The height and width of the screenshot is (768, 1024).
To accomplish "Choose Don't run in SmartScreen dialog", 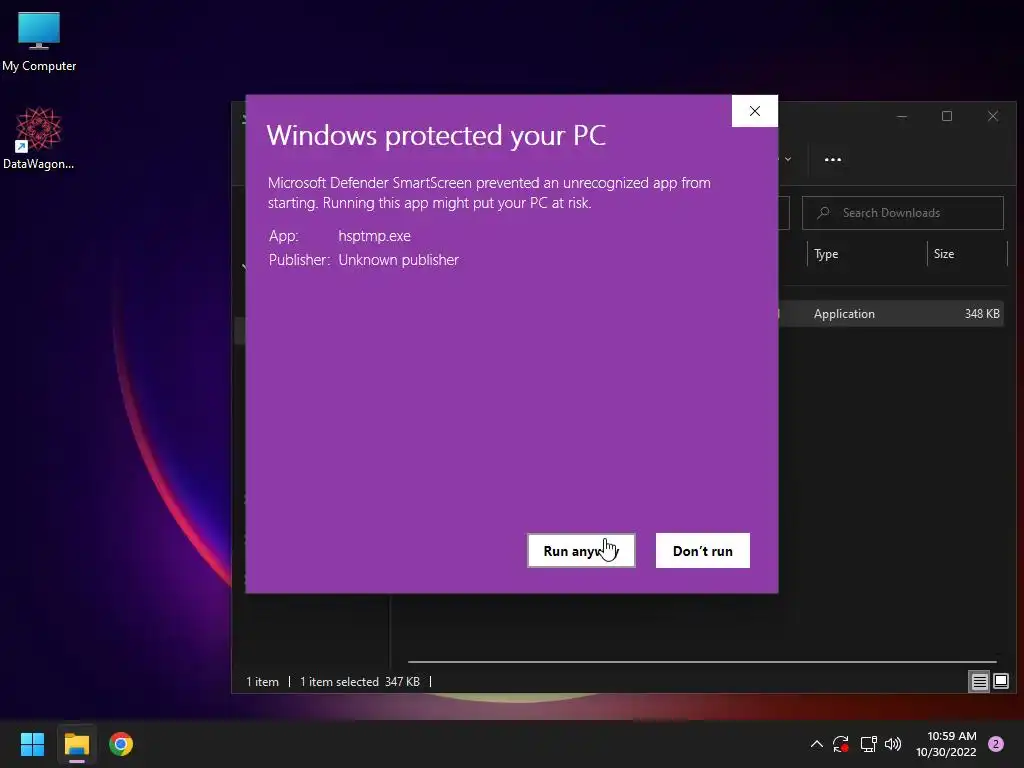I will [703, 551].
